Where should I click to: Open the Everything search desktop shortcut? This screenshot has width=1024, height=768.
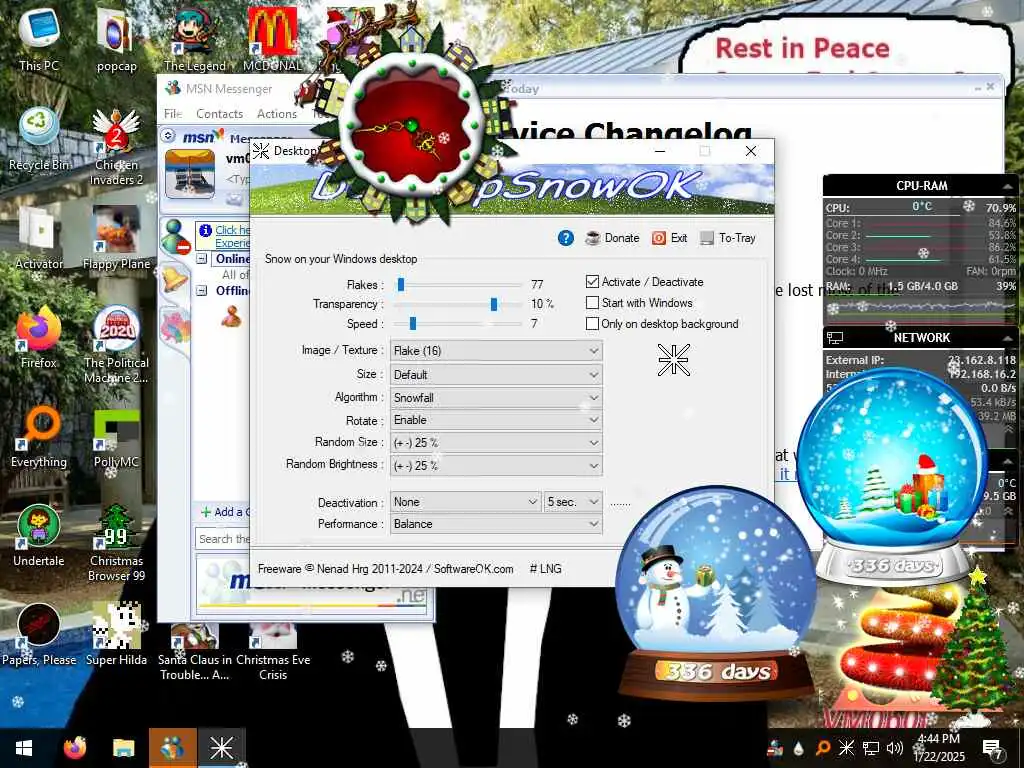point(39,436)
